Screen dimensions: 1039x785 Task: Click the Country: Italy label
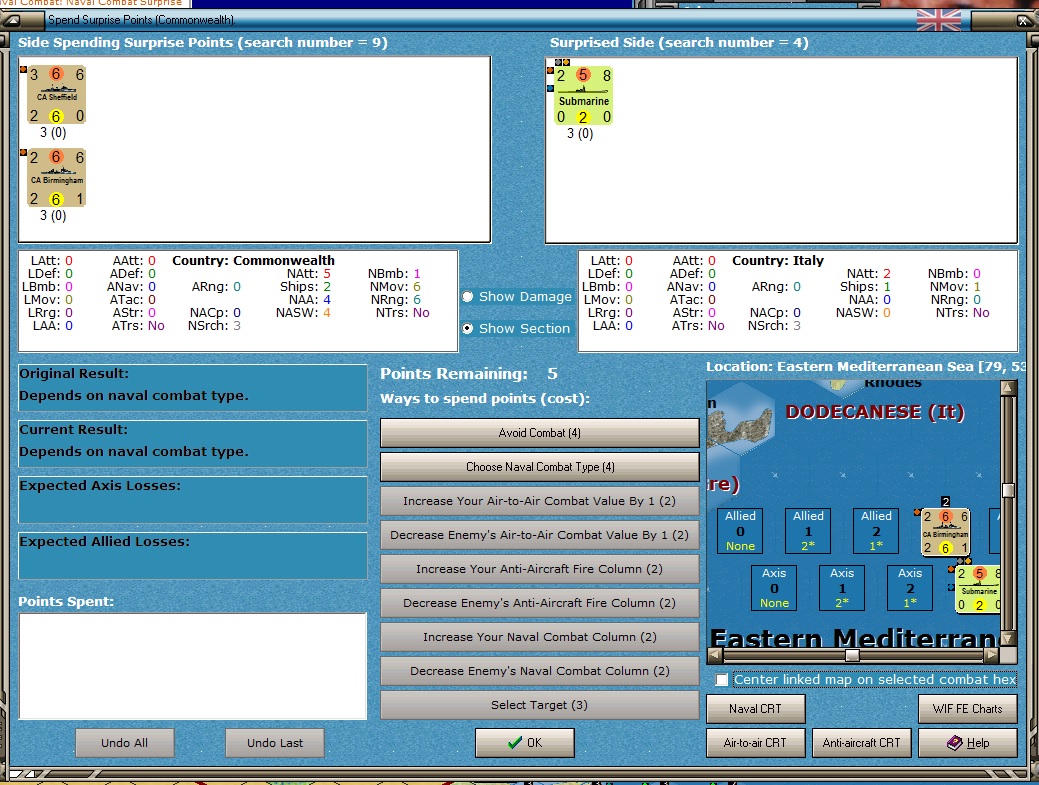click(778, 260)
